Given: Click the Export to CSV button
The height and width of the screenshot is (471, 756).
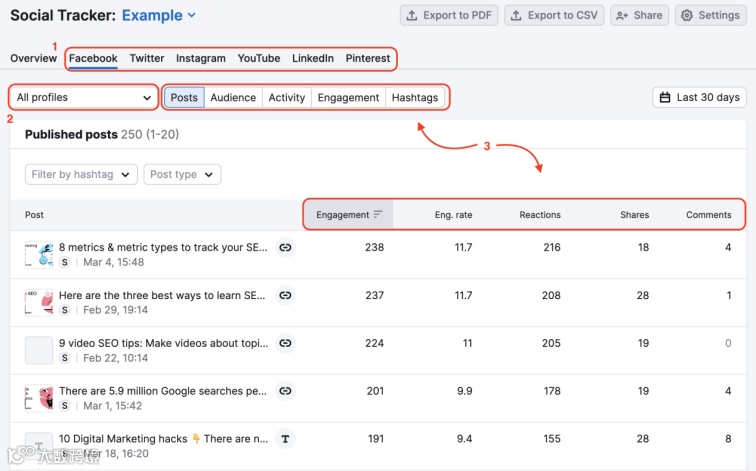Looking at the screenshot, I should 554,15.
